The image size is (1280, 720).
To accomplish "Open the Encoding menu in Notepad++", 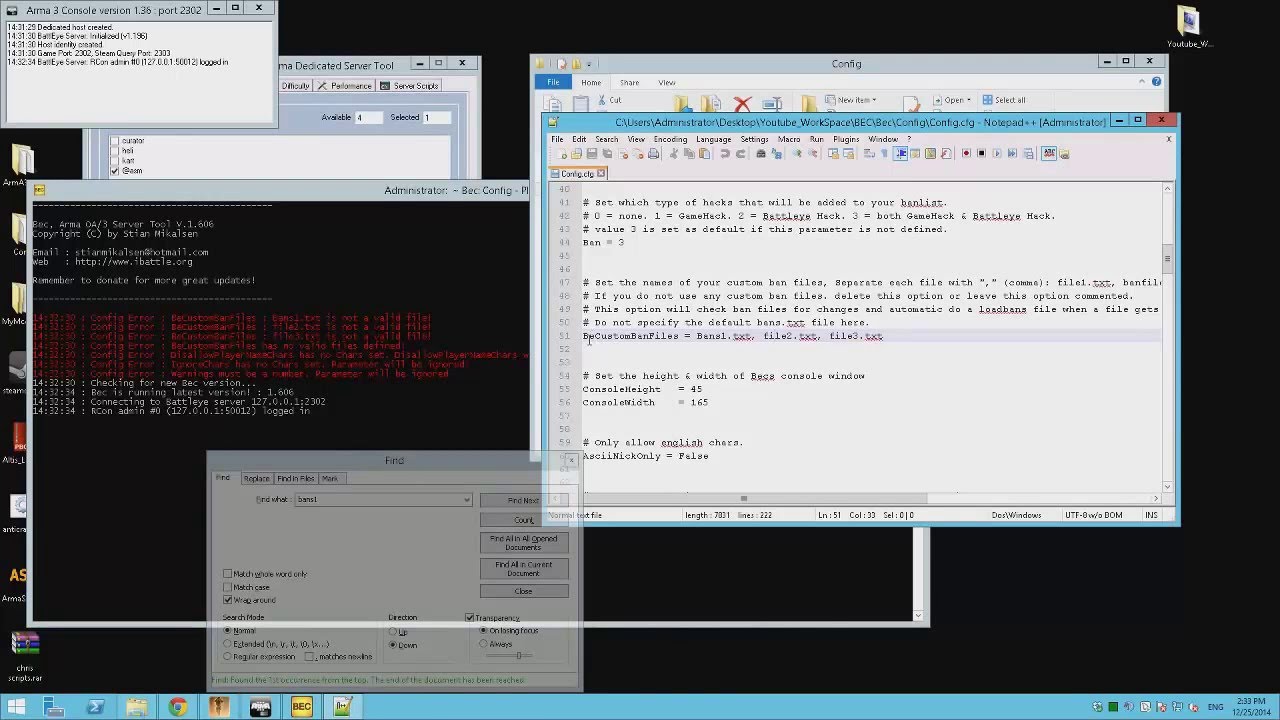I will (x=670, y=139).
